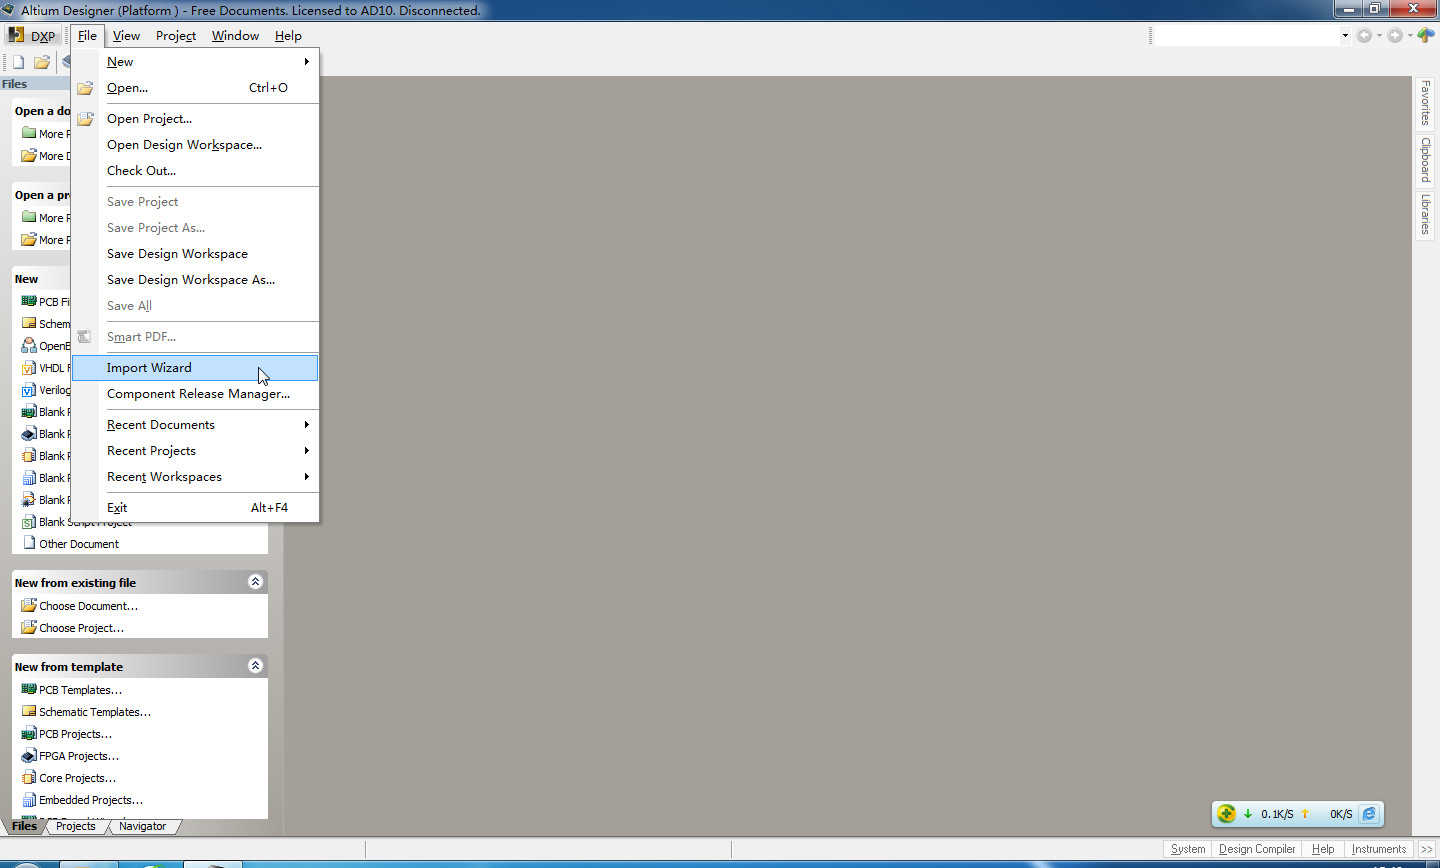Collapse the New from existing file section
Screen dimensions: 1440x868
pyautogui.click(x=255, y=582)
